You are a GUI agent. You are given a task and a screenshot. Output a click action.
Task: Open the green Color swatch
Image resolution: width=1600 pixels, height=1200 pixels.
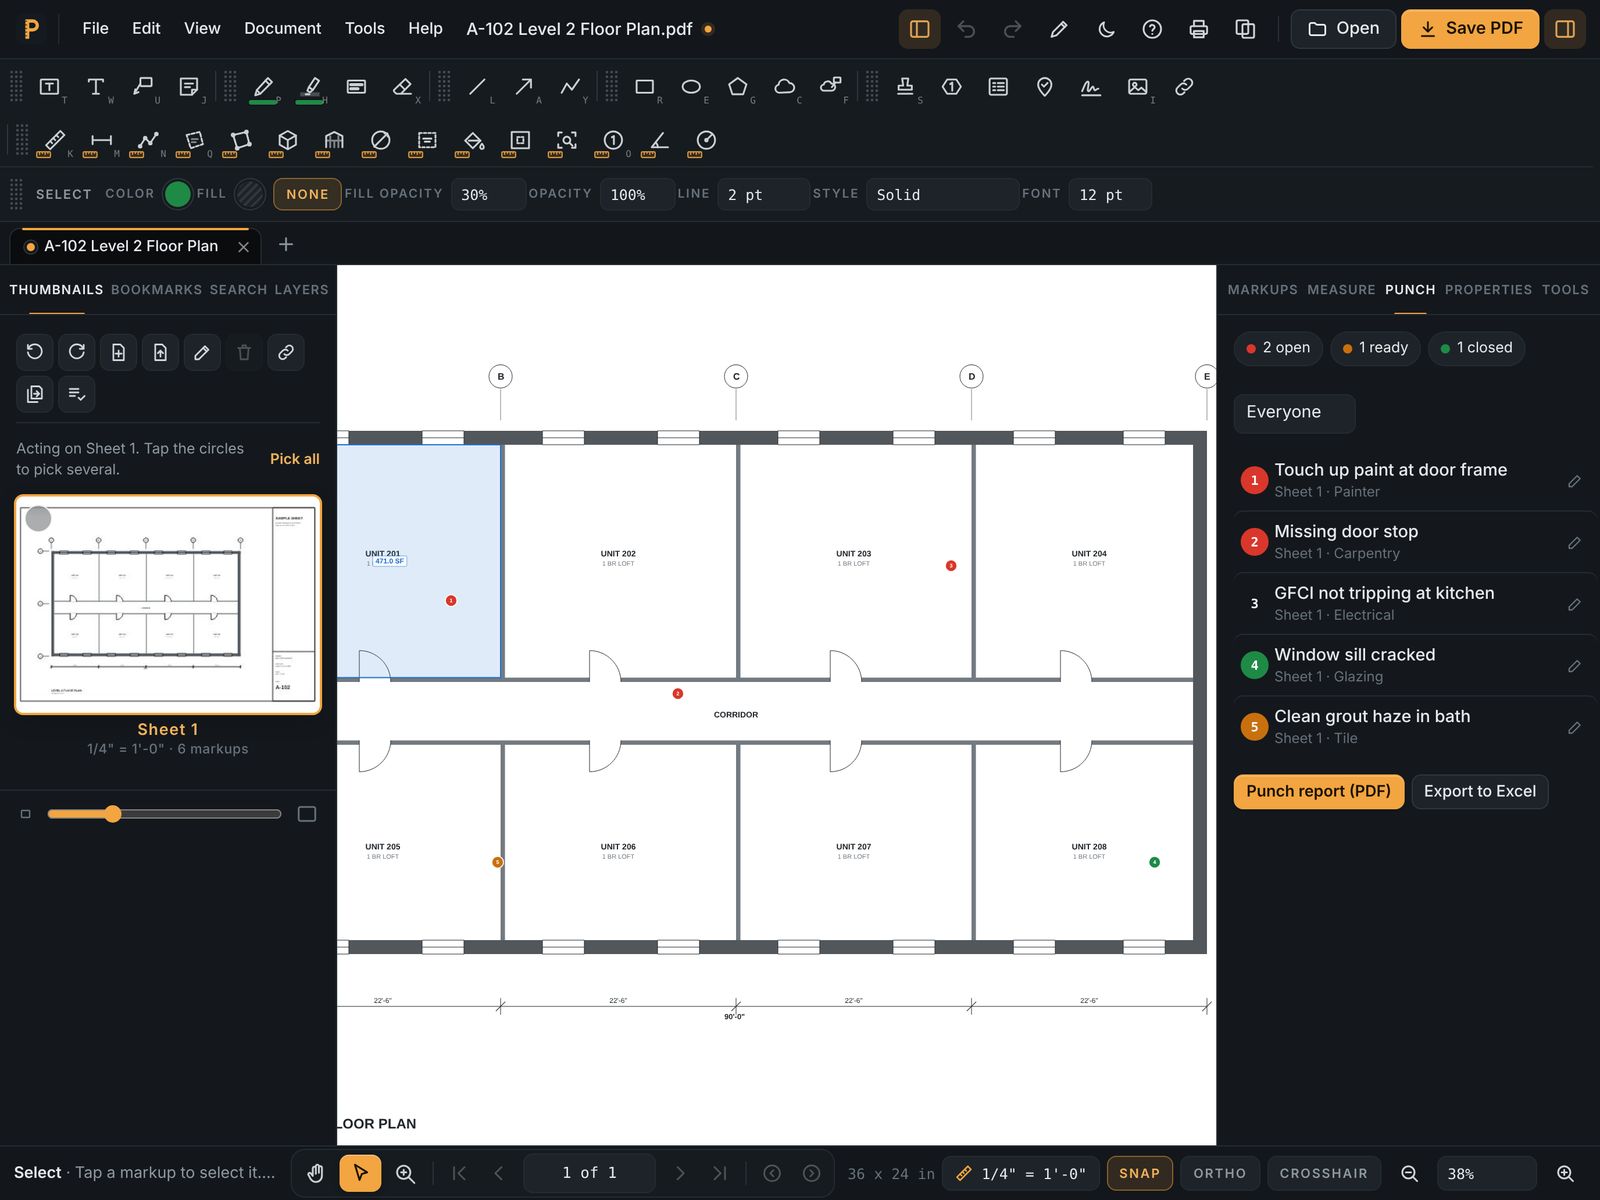(177, 194)
